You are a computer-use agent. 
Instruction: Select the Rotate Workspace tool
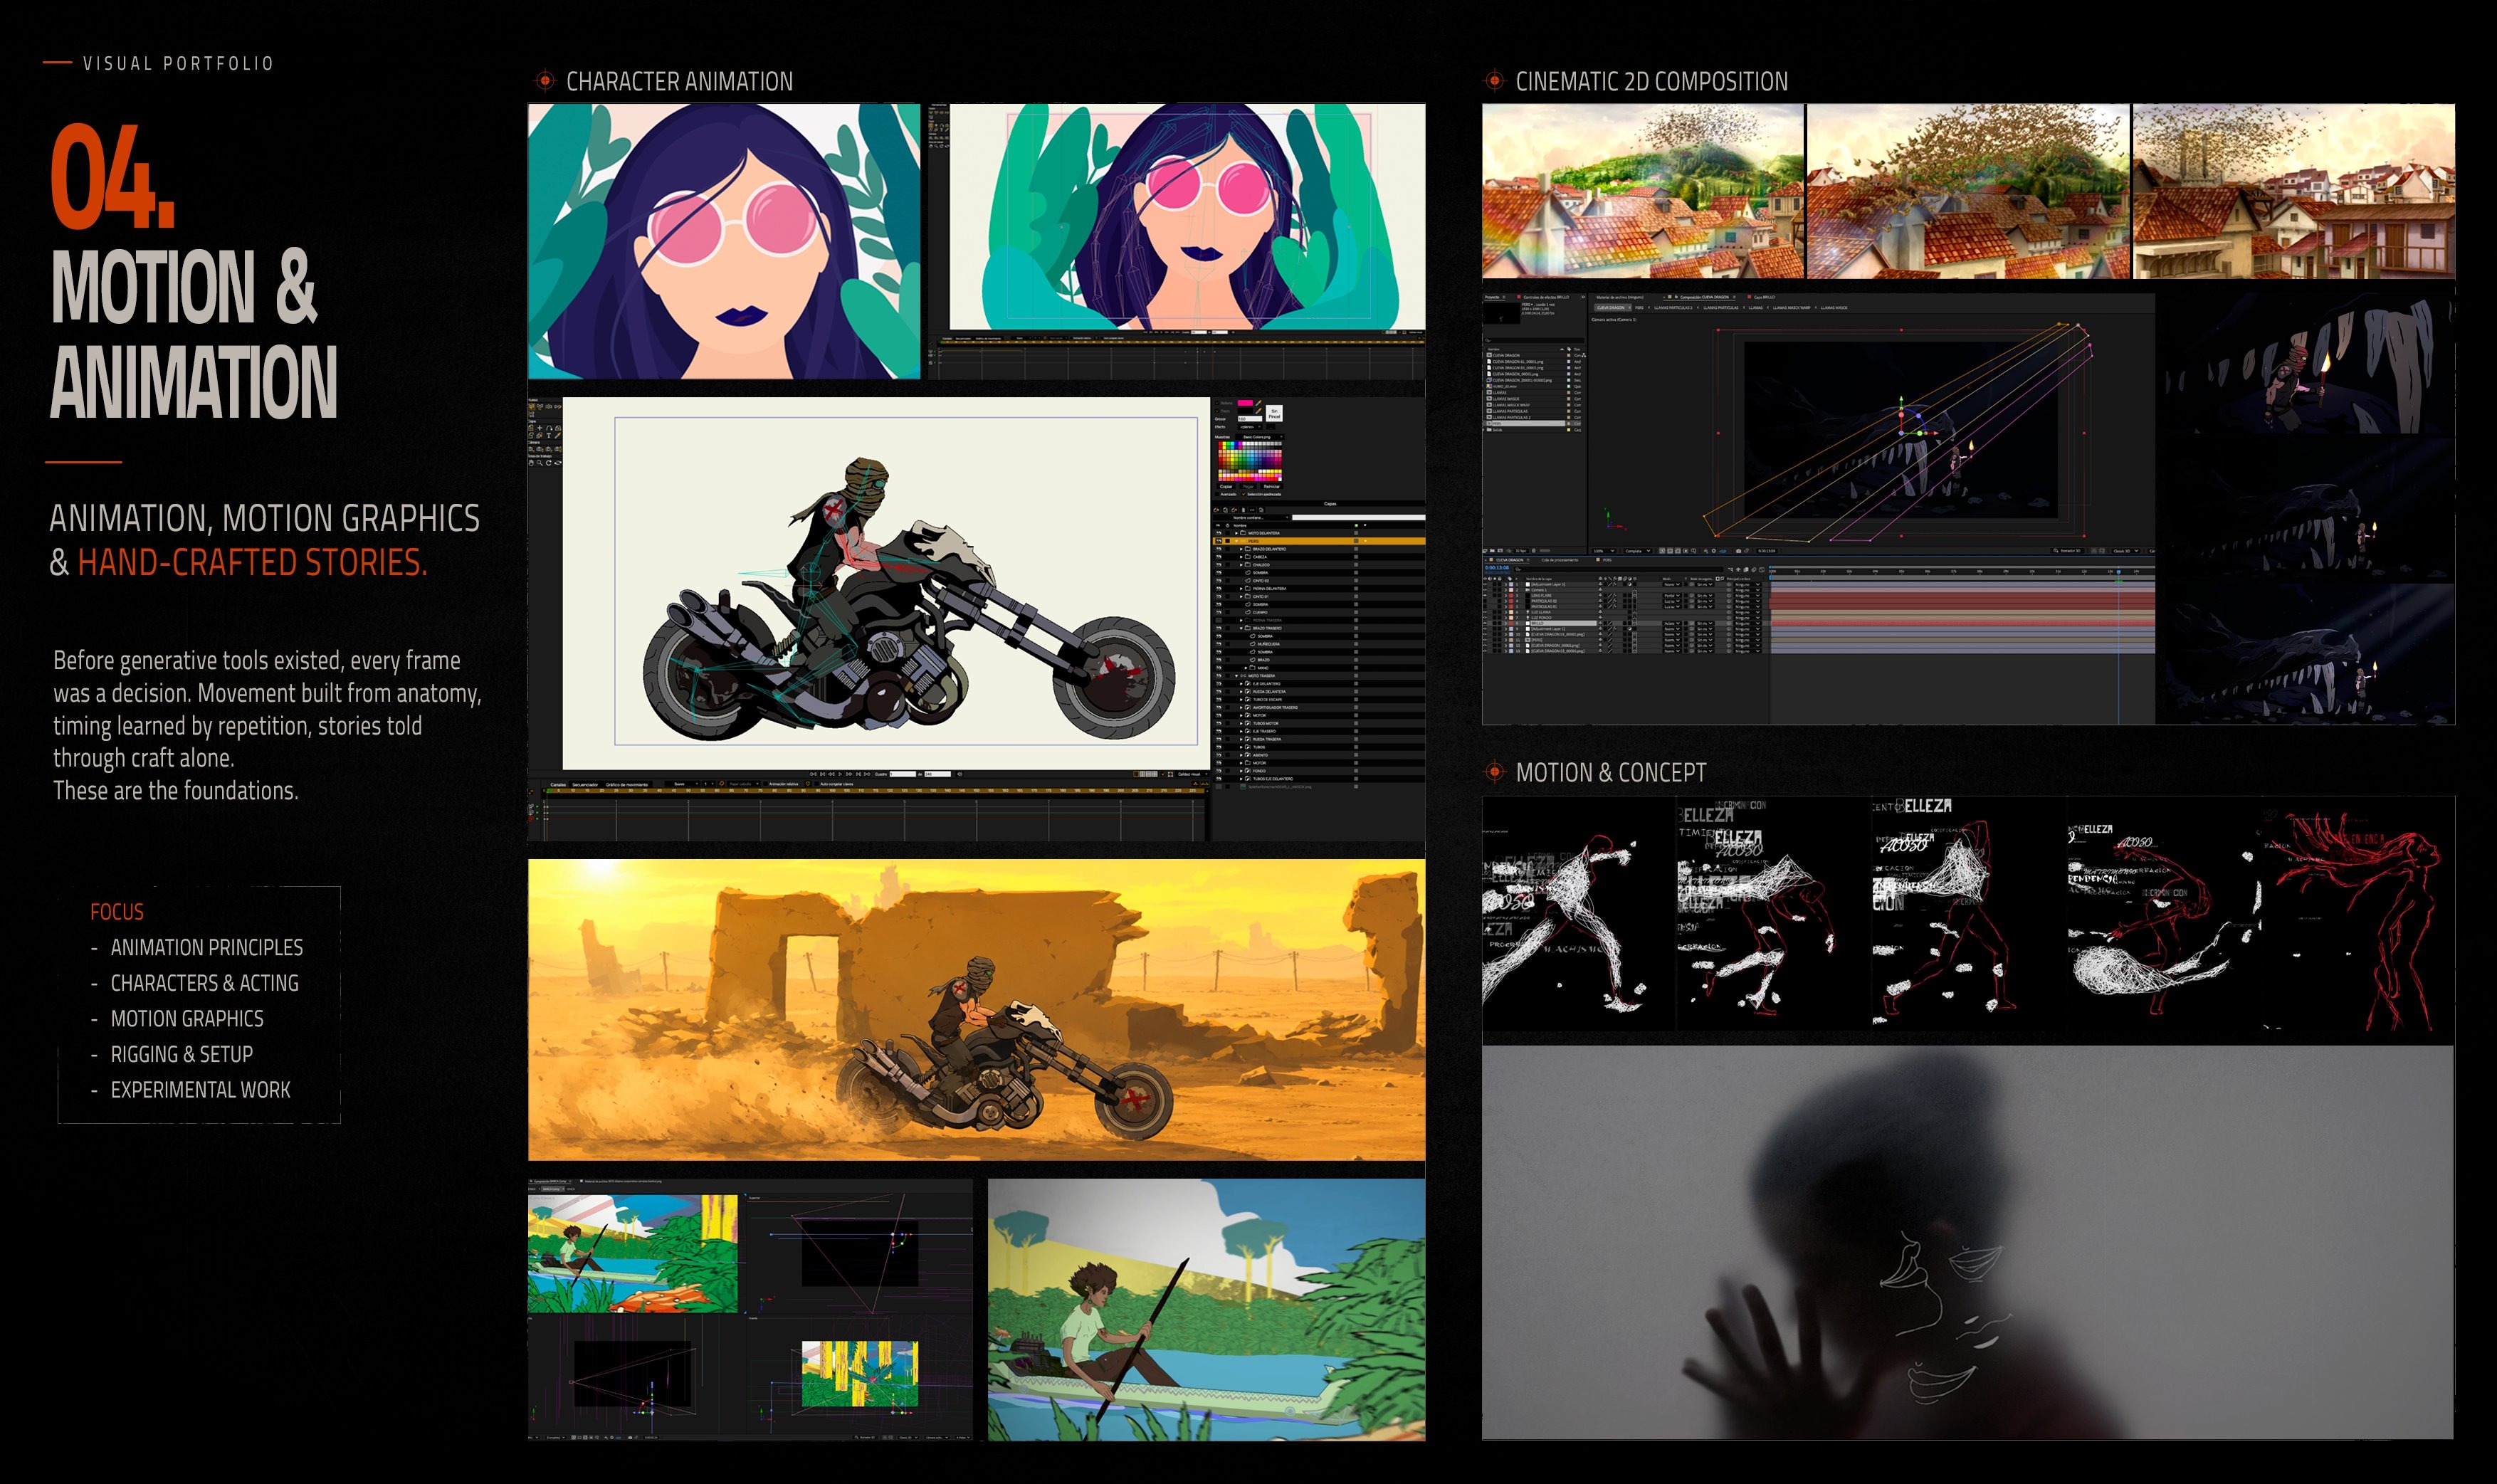point(549,463)
